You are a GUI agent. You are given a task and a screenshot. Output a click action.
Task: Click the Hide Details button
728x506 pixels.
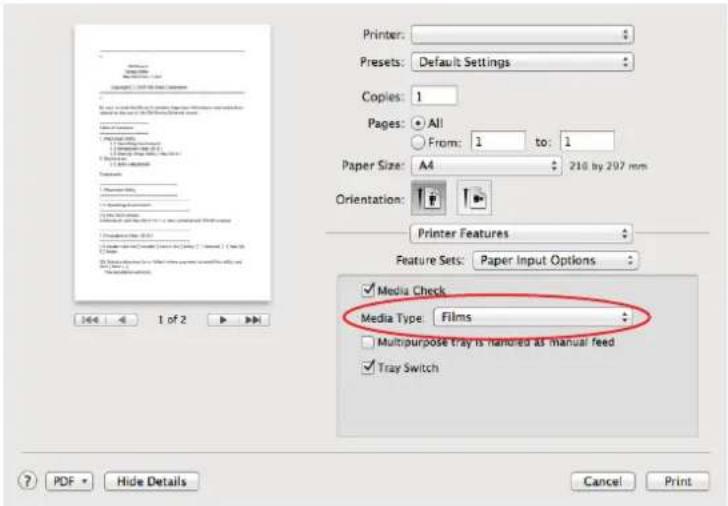pyautogui.click(x=152, y=481)
